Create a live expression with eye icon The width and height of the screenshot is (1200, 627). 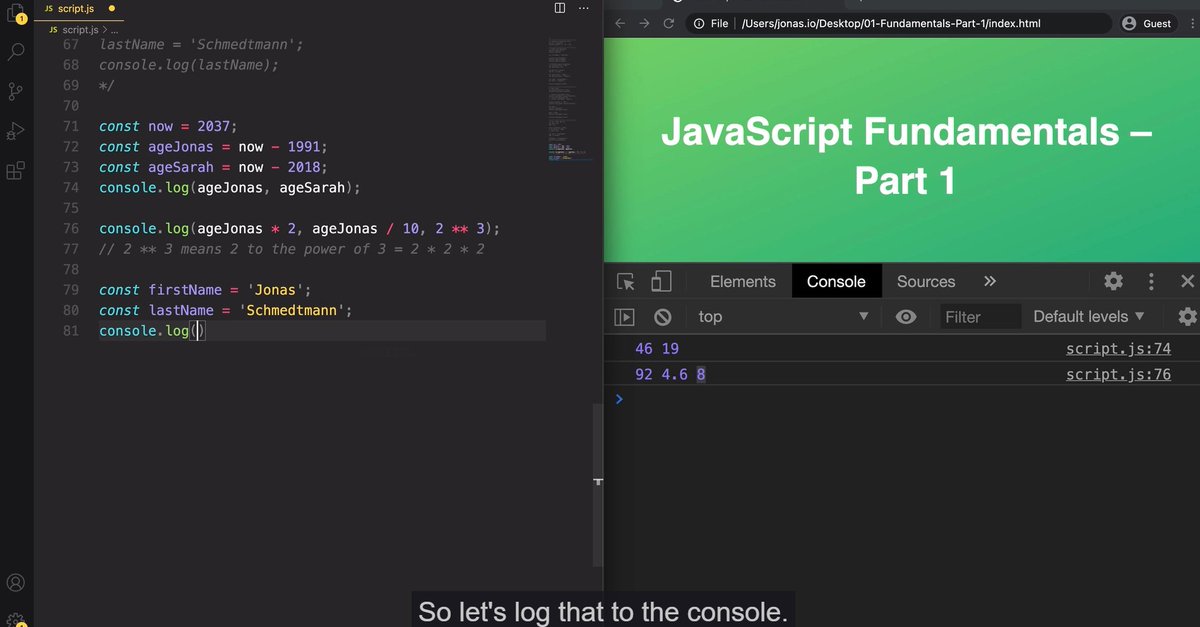click(x=906, y=317)
